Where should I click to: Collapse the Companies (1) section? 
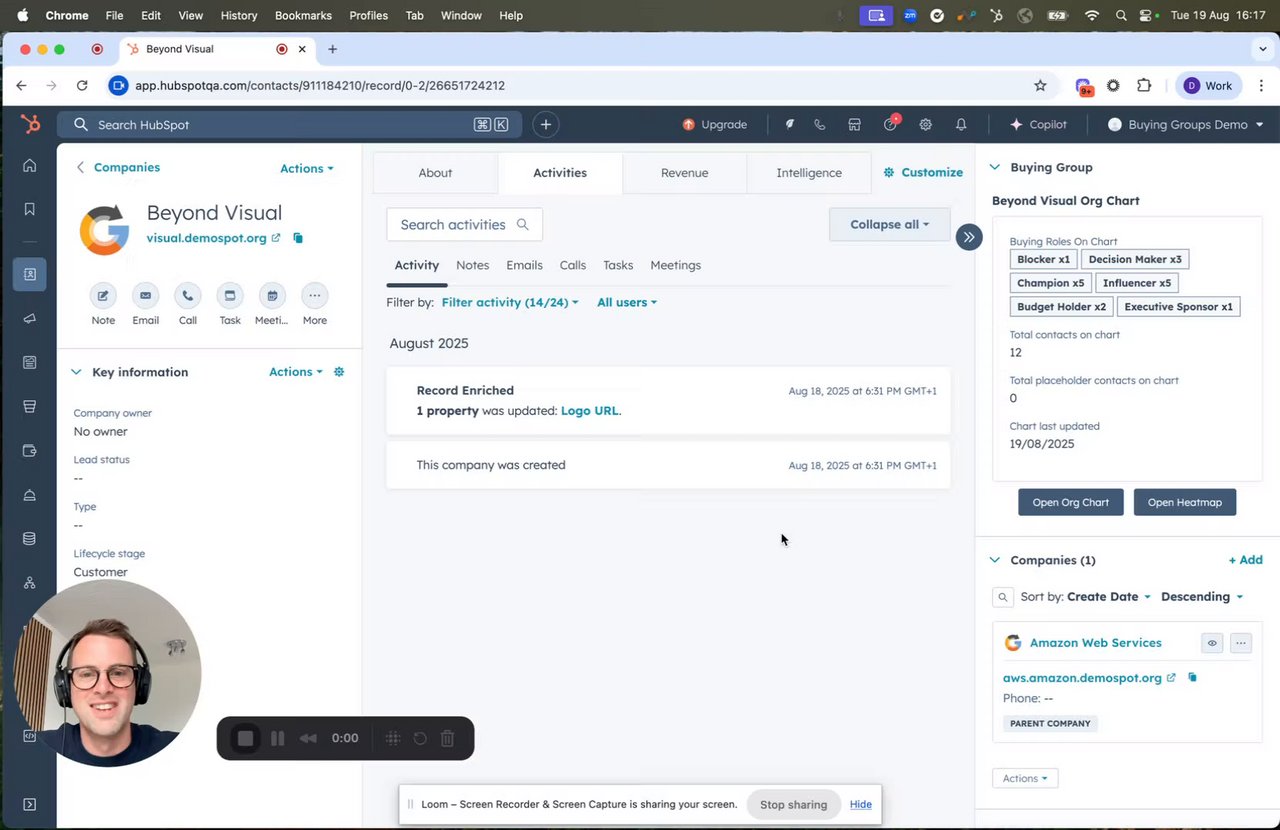click(x=995, y=560)
